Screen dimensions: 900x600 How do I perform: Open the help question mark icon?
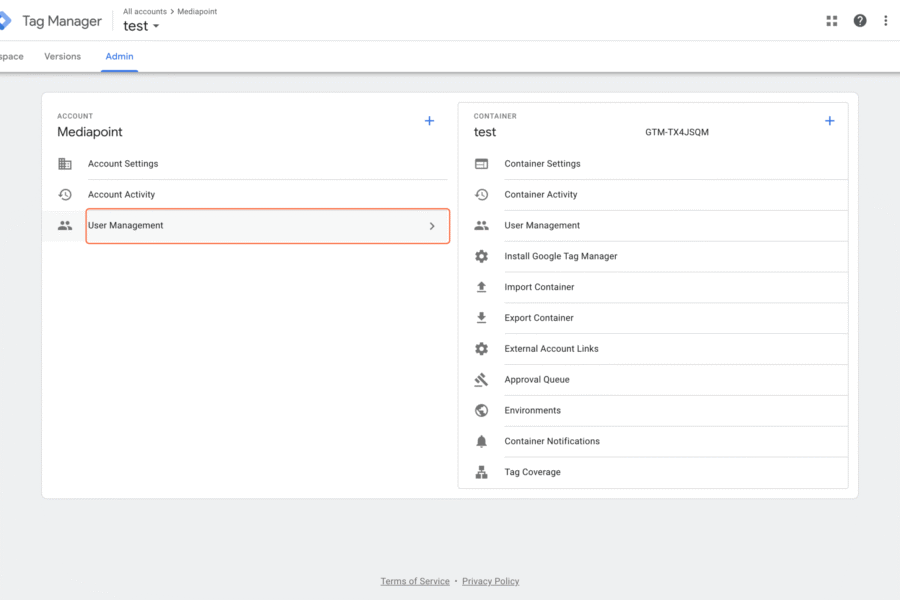click(x=860, y=21)
